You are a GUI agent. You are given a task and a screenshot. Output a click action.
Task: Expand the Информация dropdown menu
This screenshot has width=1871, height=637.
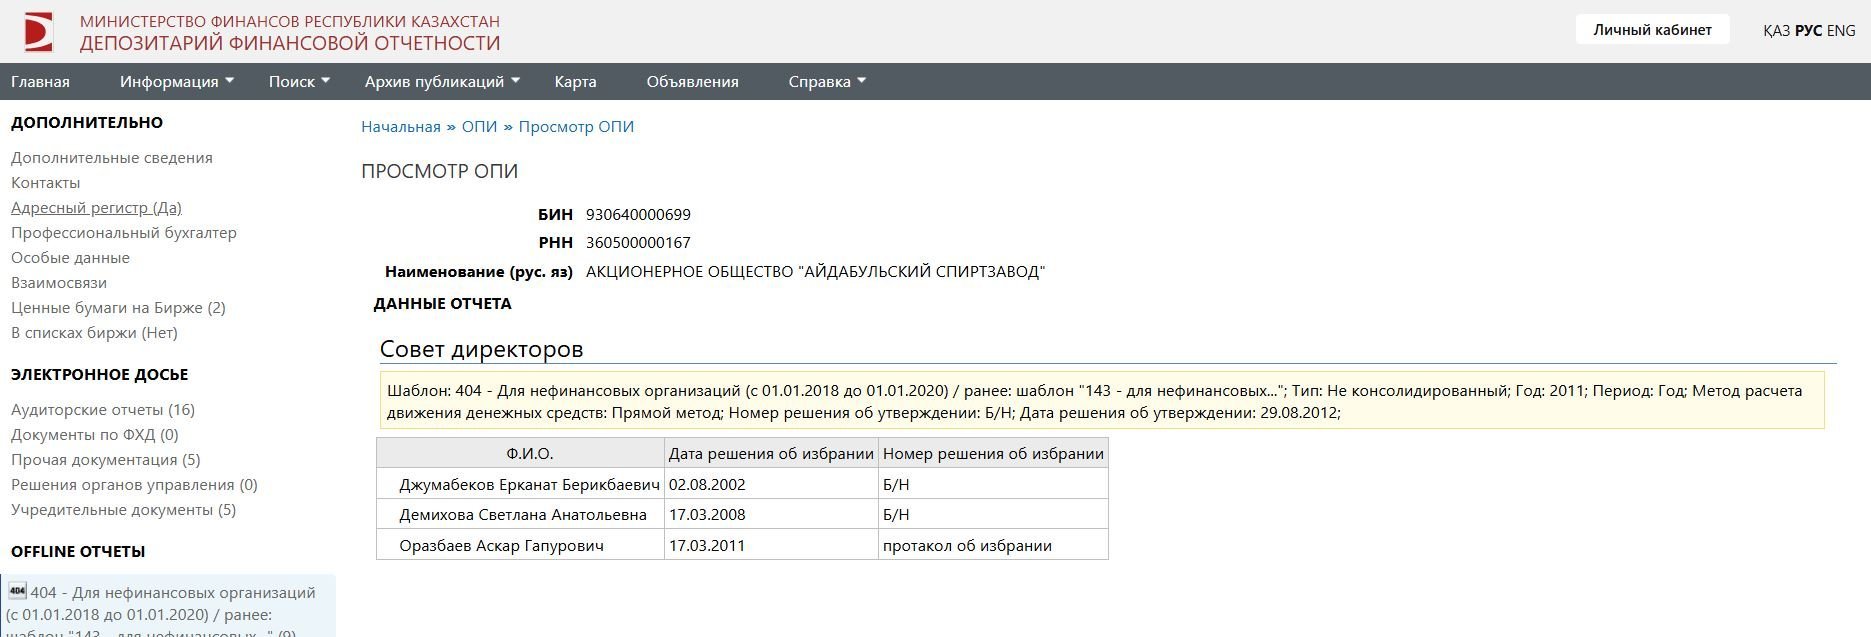point(176,82)
